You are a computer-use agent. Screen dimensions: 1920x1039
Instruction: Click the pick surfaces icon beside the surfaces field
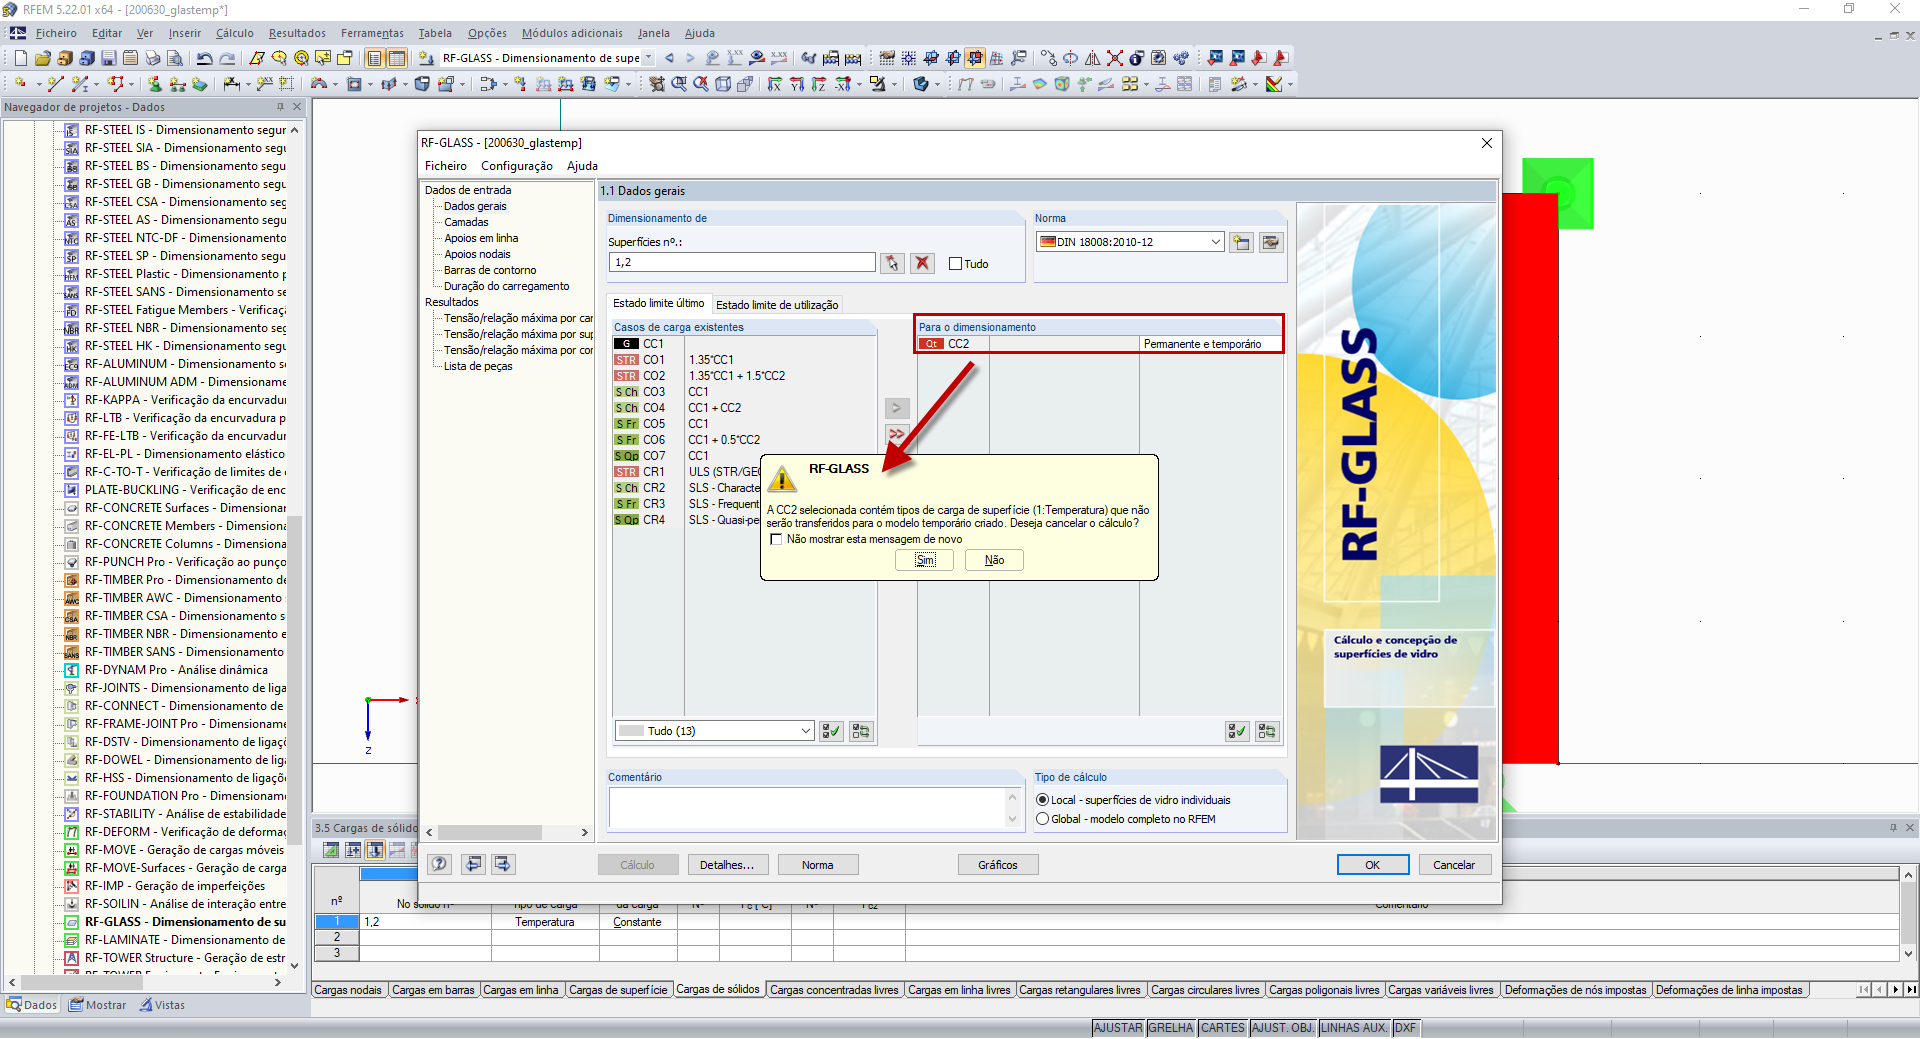(x=892, y=263)
